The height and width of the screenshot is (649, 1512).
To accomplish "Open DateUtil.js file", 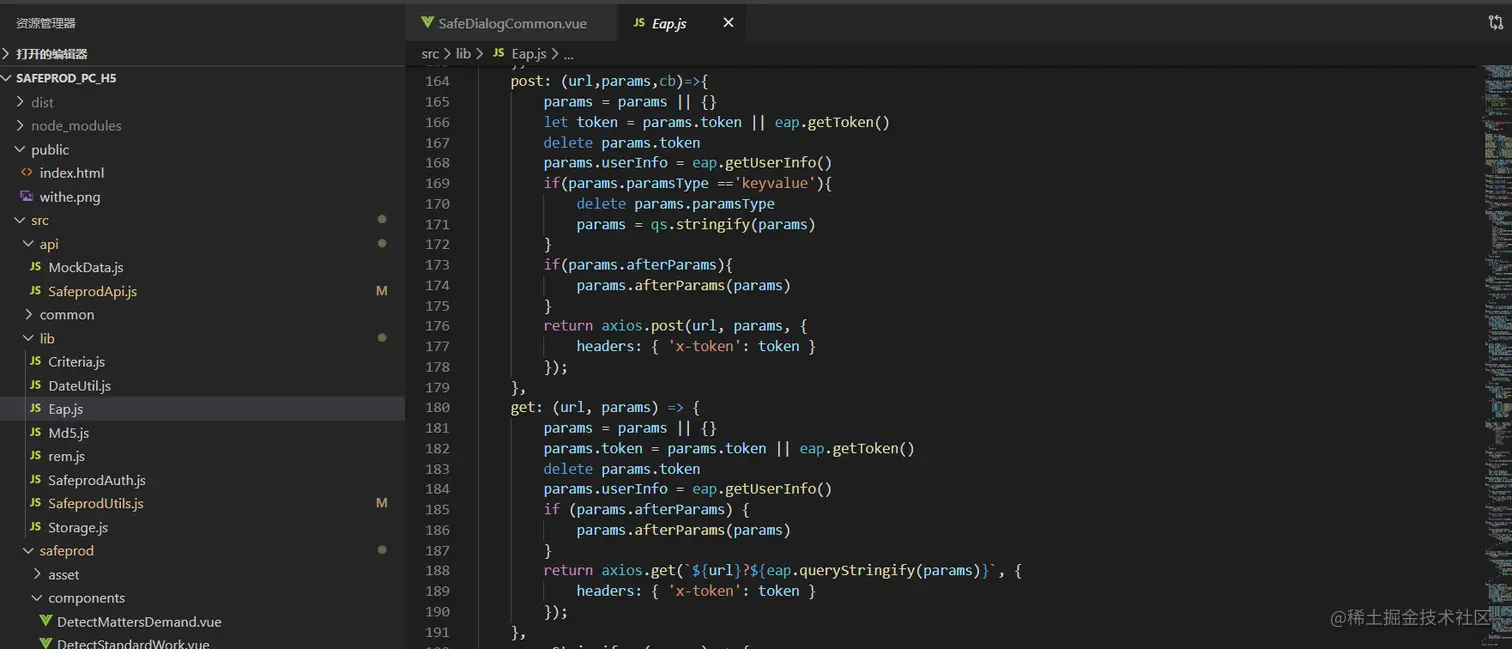I will (202, 385).
